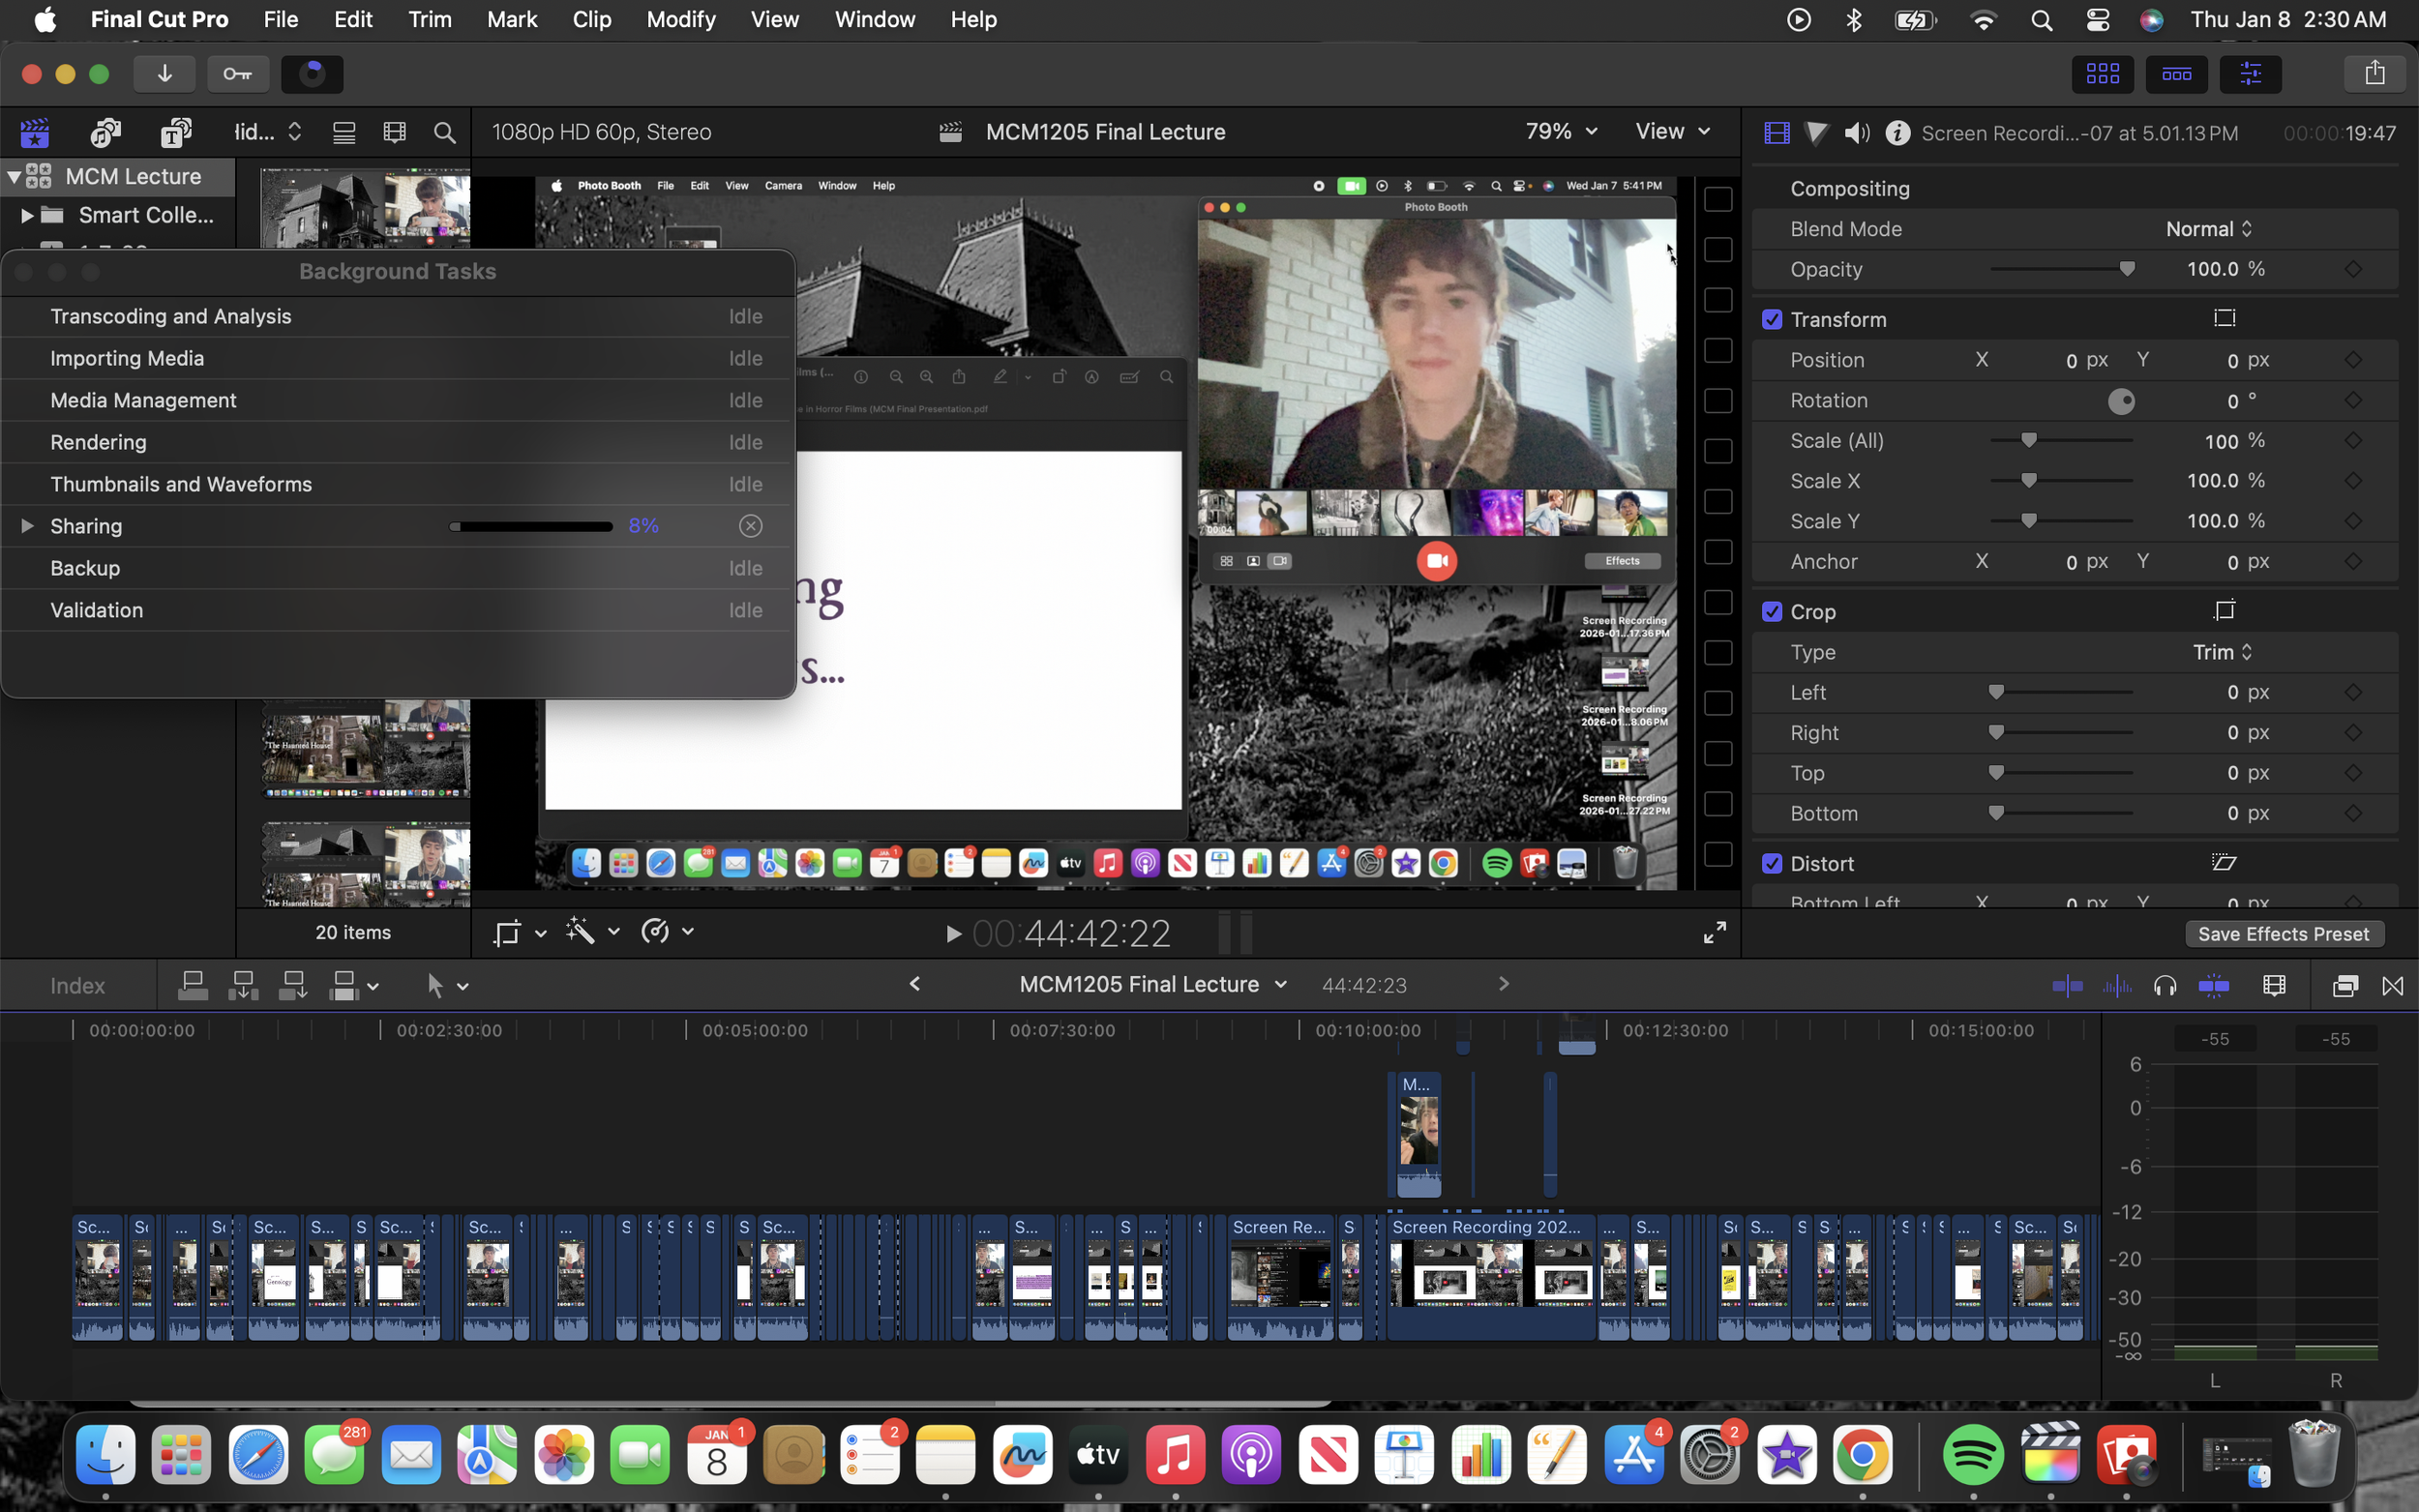Open the Photos and Audio sidebar
The width and height of the screenshot is (2419, 1512).
(x=105, y=132)
